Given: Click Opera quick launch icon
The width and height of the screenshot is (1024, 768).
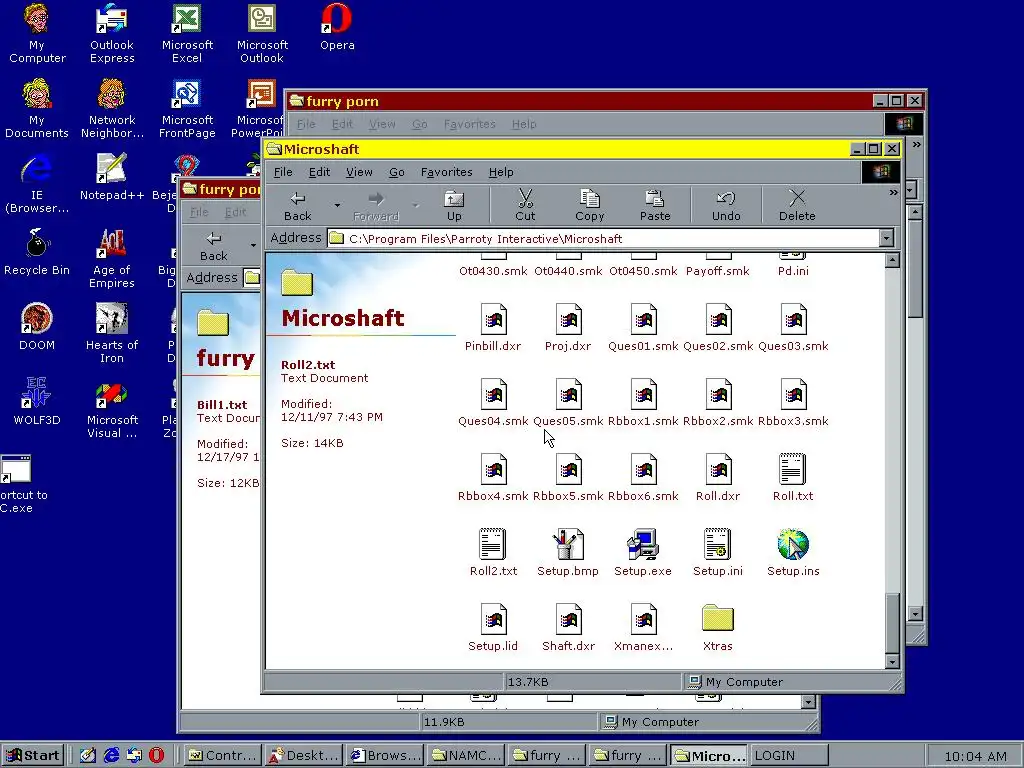Looking at the screenshot, I should [x=157, y=756].
